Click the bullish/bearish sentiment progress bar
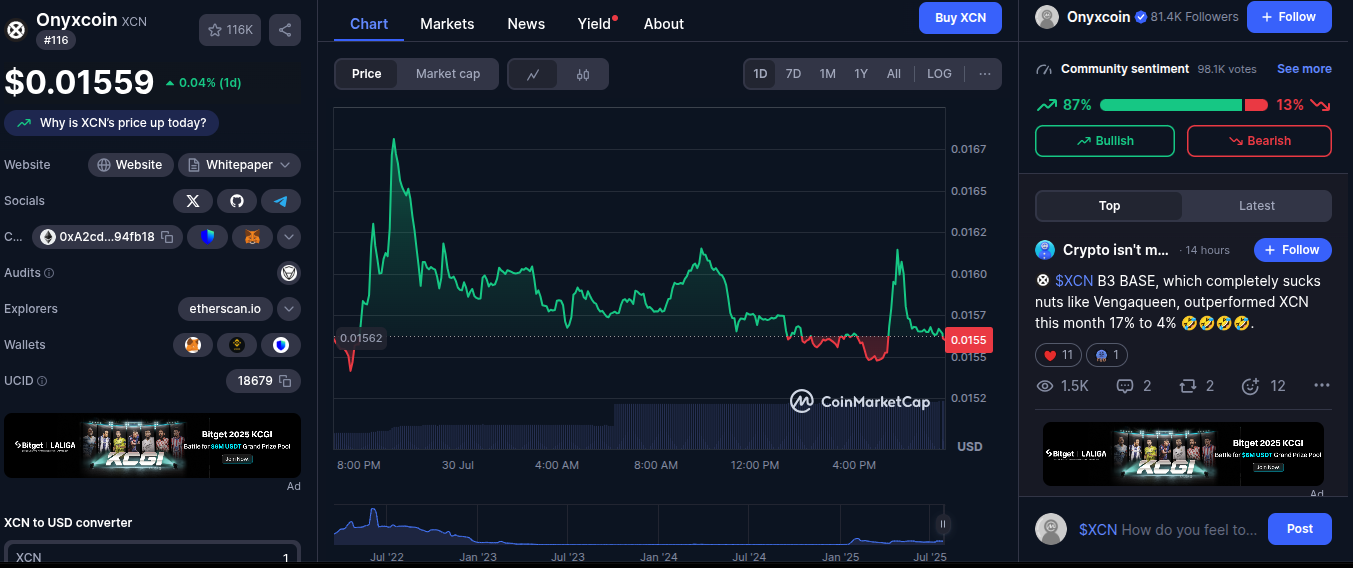The width and height of the screenshot is (1353, 568). (1184, 105)
